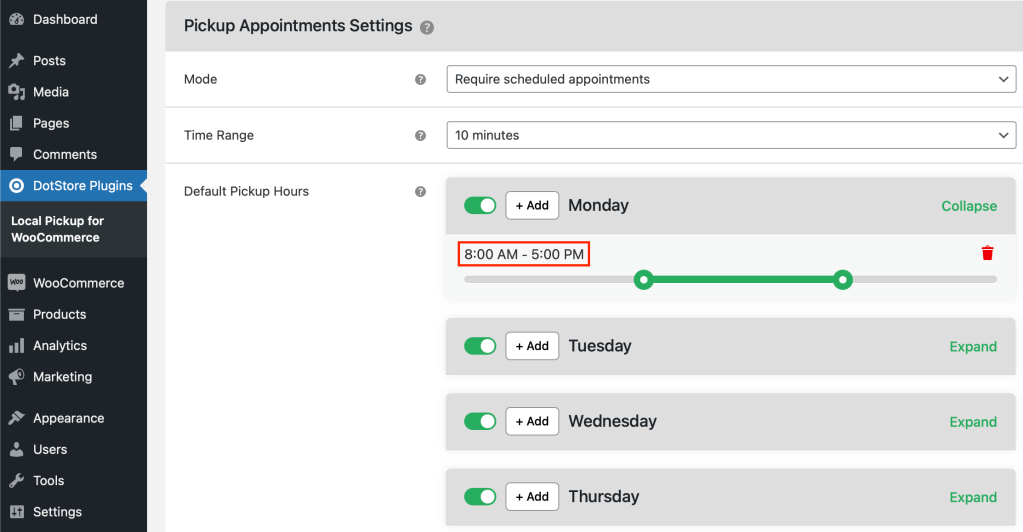
Task: Toggle off Monday pickup hours
Action: pyautogui.click(x=480, y=206)
